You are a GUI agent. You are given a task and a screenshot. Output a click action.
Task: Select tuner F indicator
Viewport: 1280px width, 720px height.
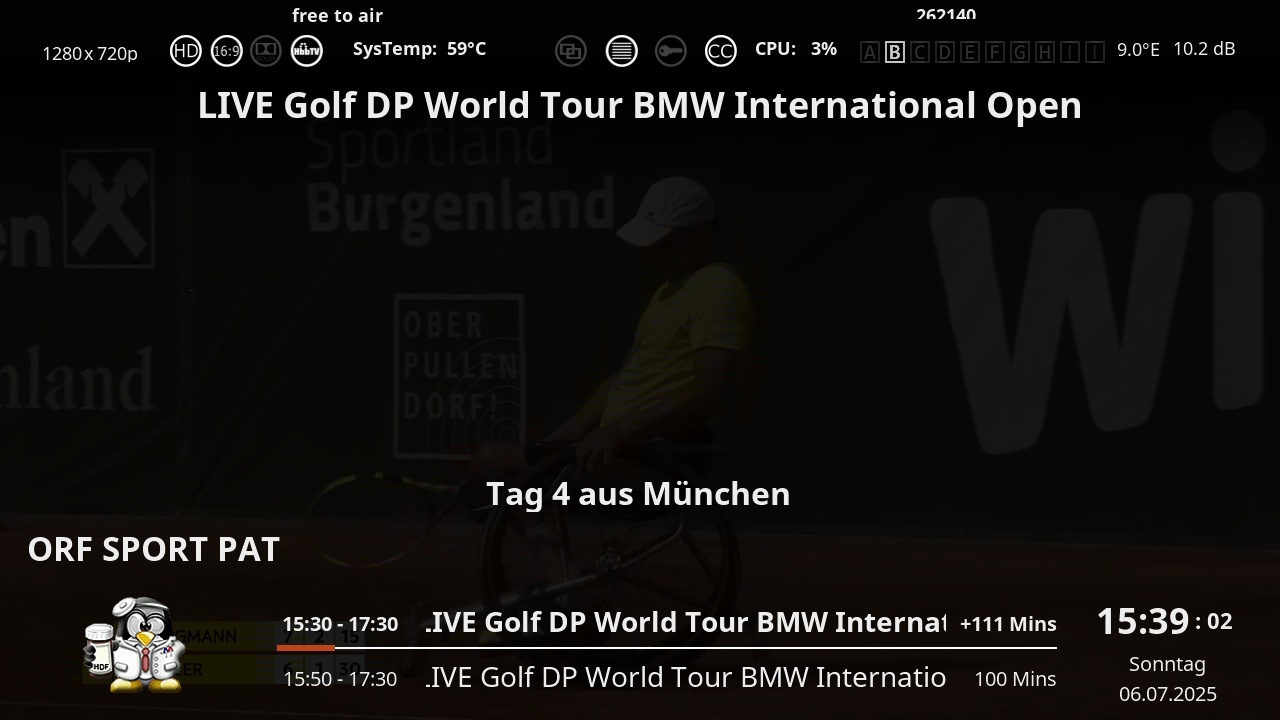point(995,52)
